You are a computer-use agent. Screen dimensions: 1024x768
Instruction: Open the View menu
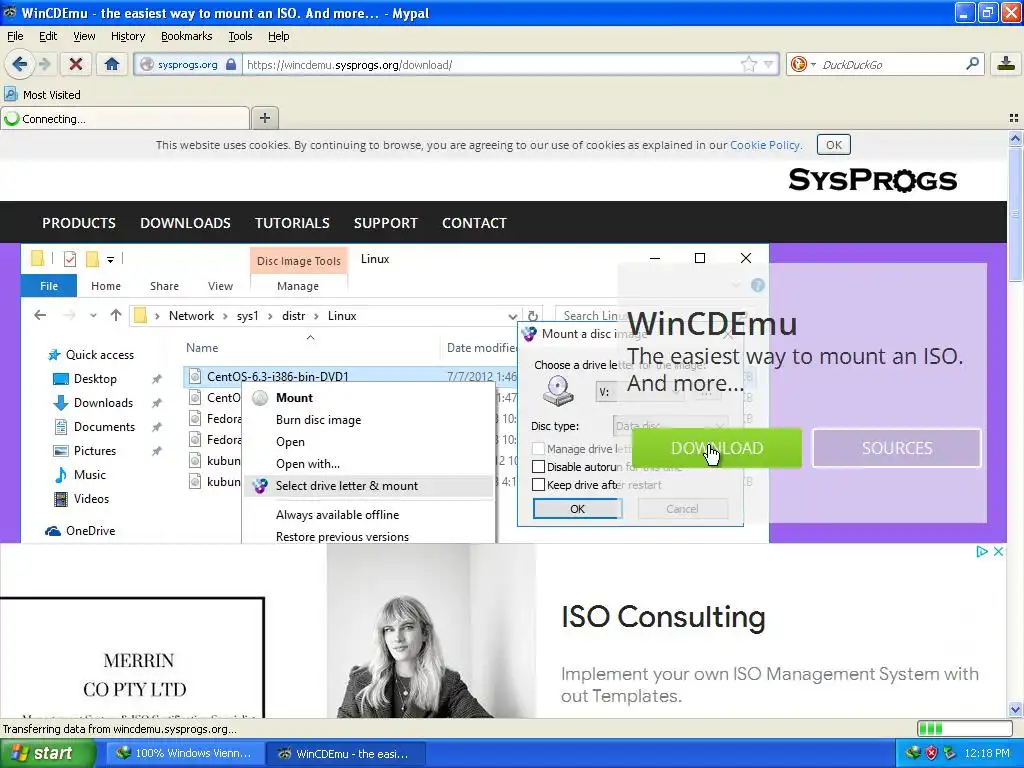pyautogui.click(x=84, y=36)
